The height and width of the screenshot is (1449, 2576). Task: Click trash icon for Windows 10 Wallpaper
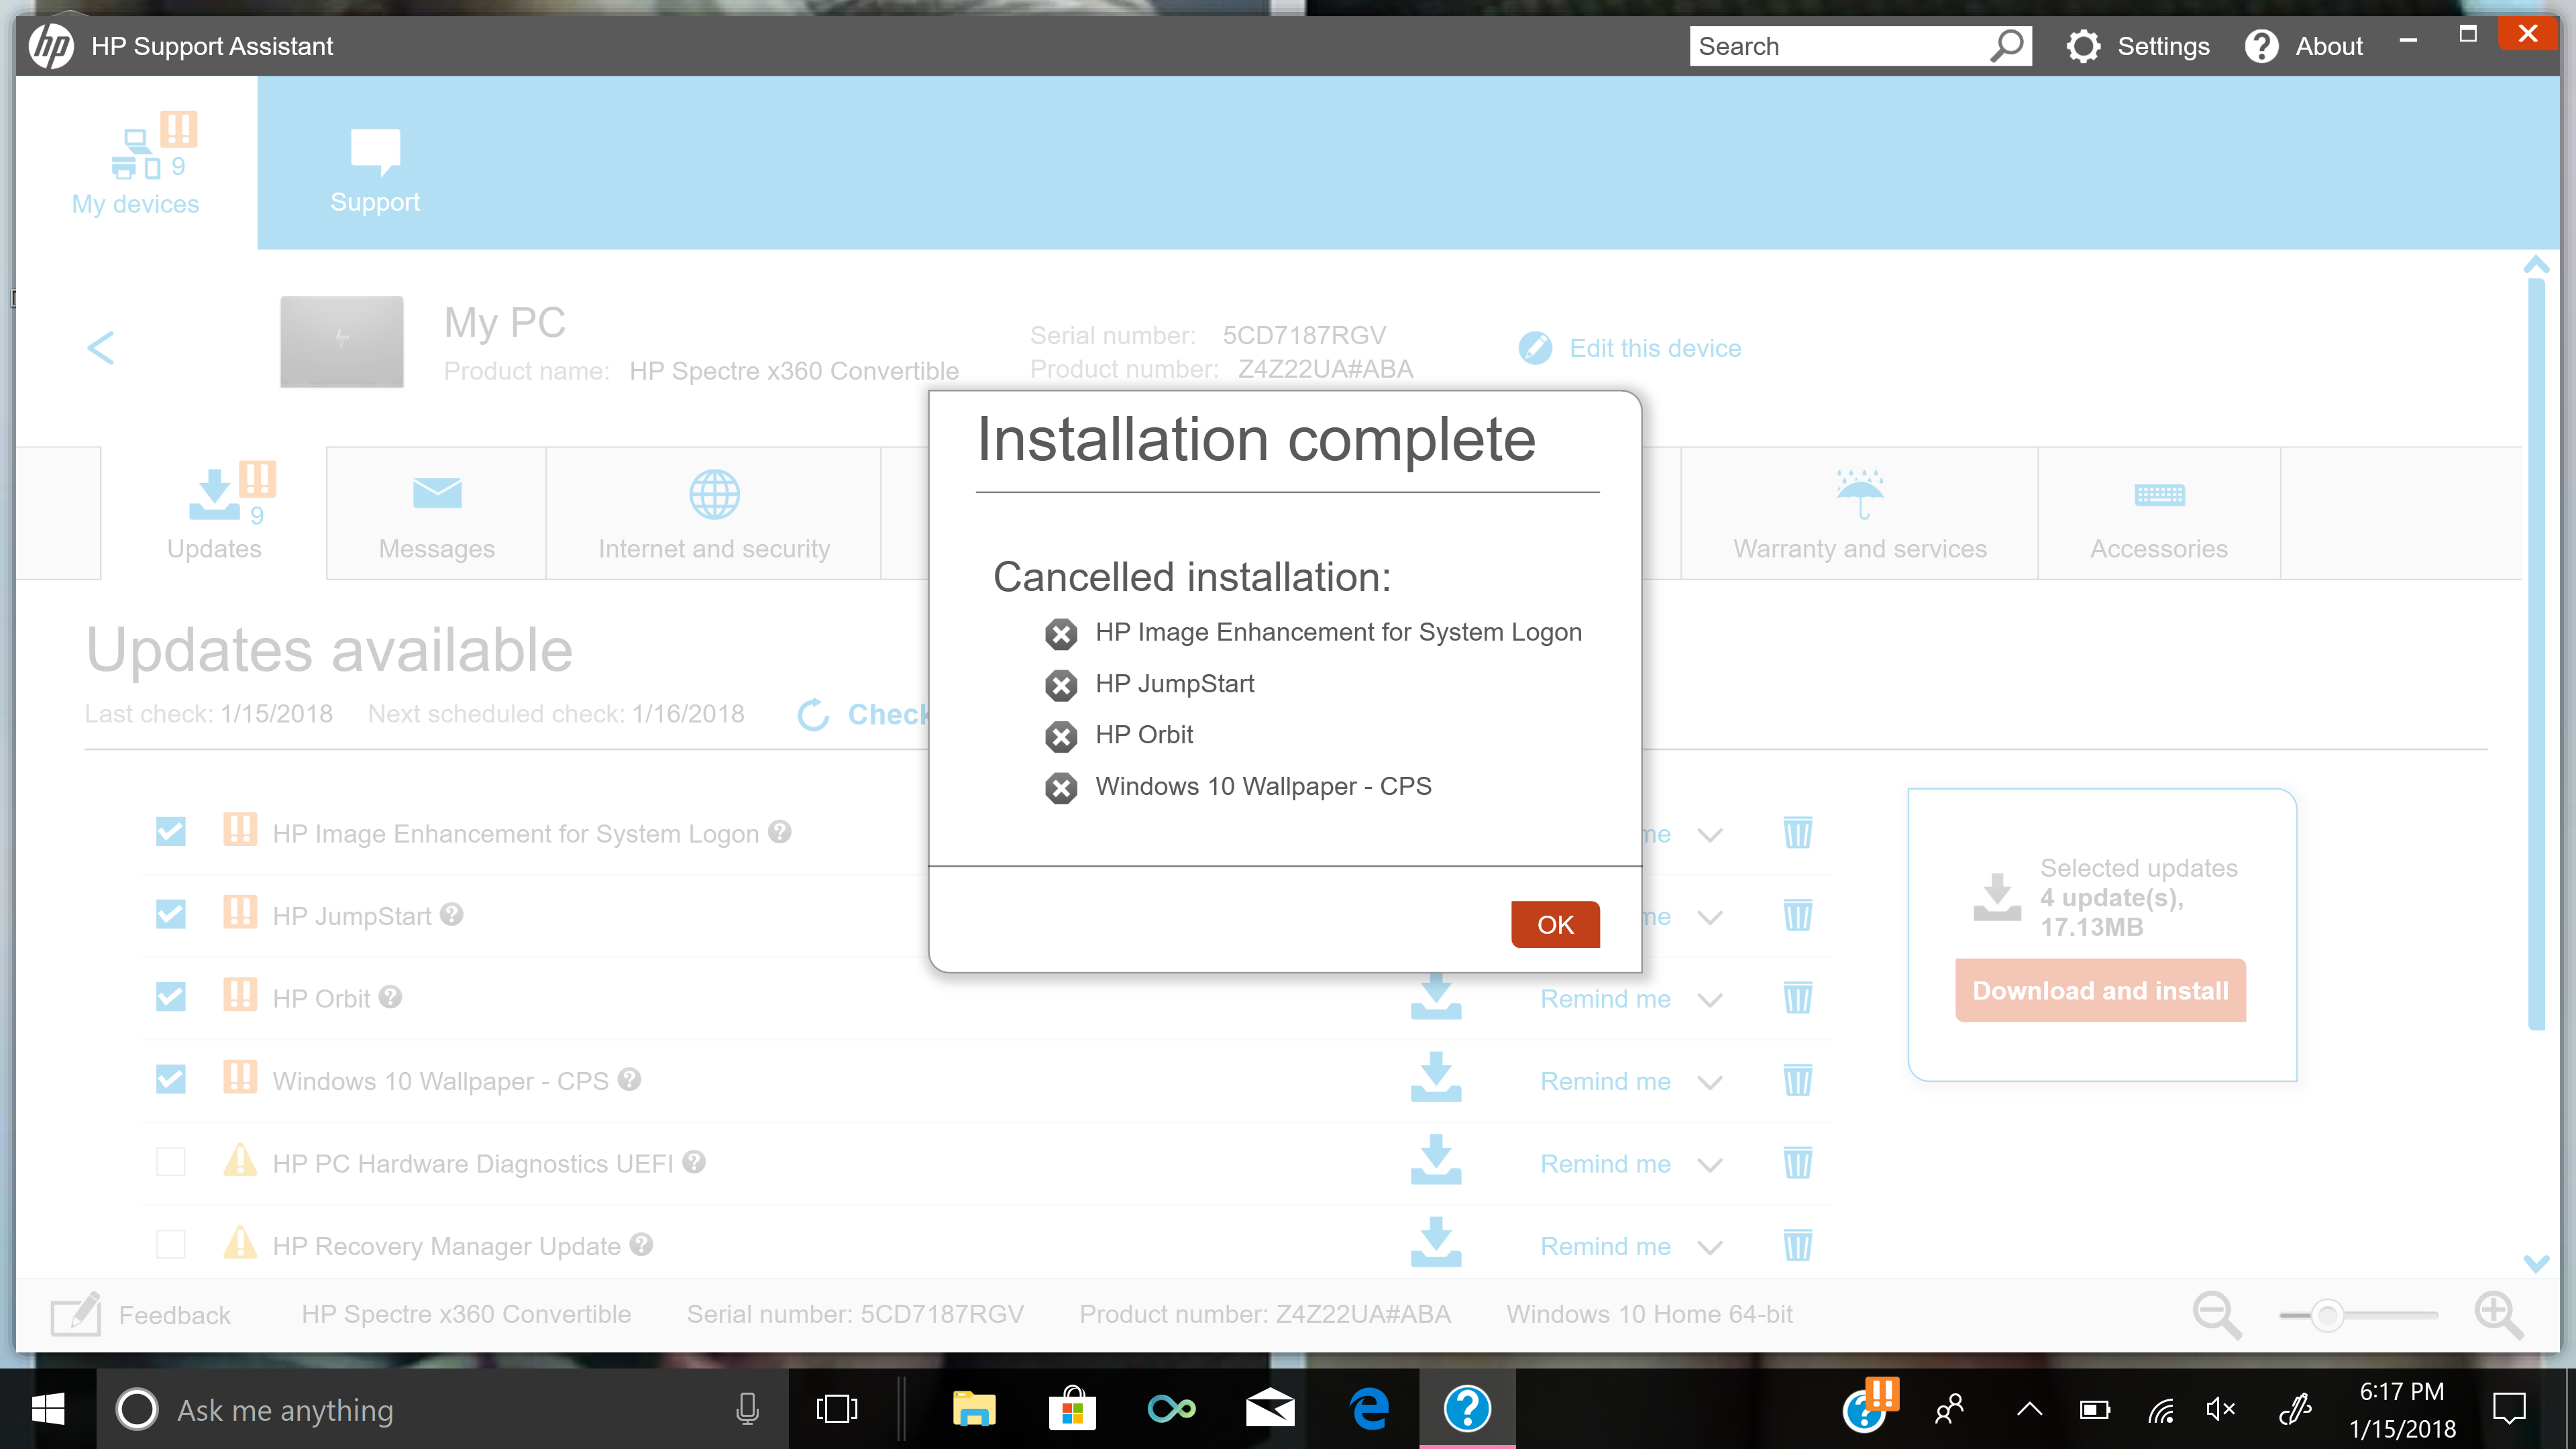(1798, 1080)
